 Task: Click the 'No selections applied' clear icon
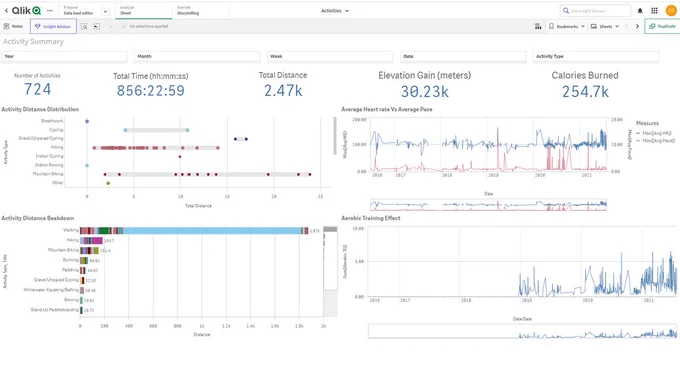coord(124,26)
